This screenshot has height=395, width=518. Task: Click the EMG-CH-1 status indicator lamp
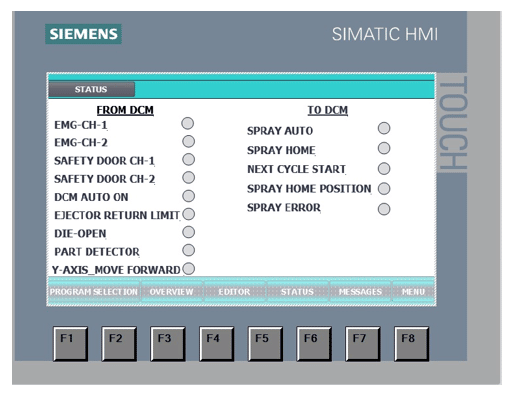point(188,123)
